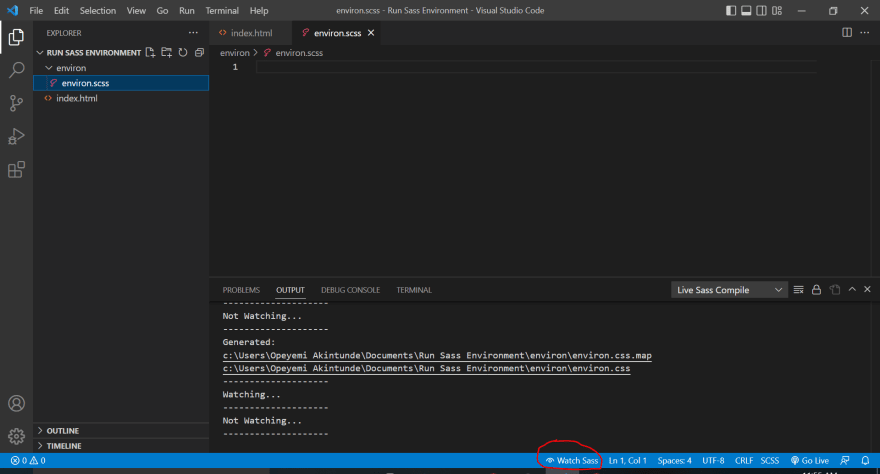
Task: Open the Run menu
Action: (x=186, y=11)
